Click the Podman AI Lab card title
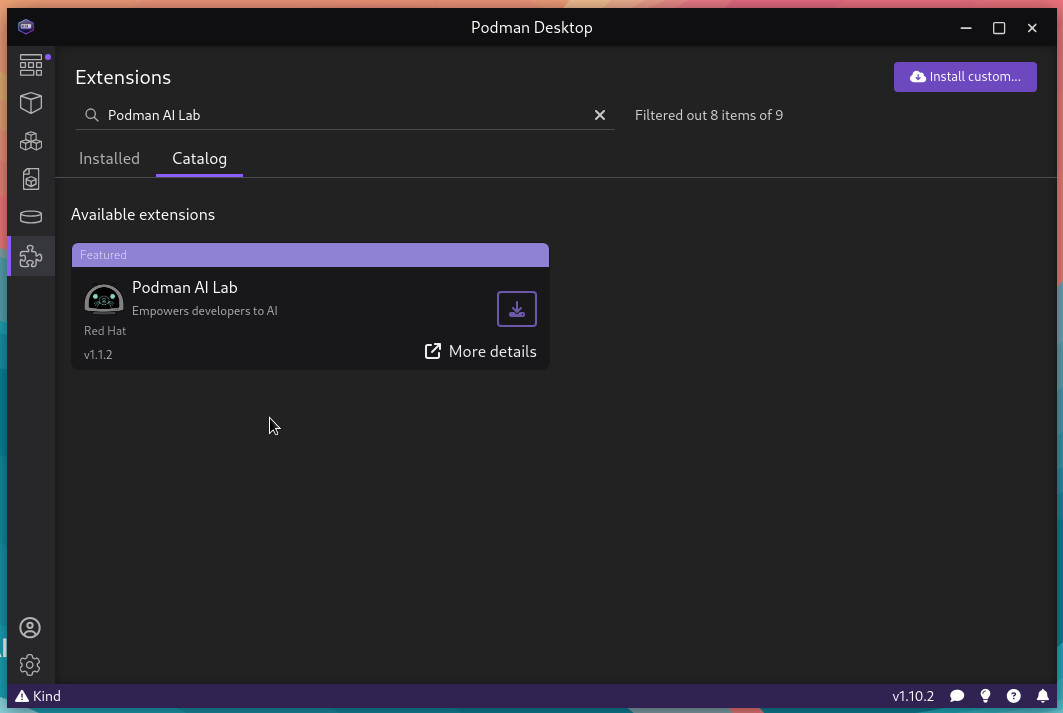 pyautogui.click(x=184, y=287)
